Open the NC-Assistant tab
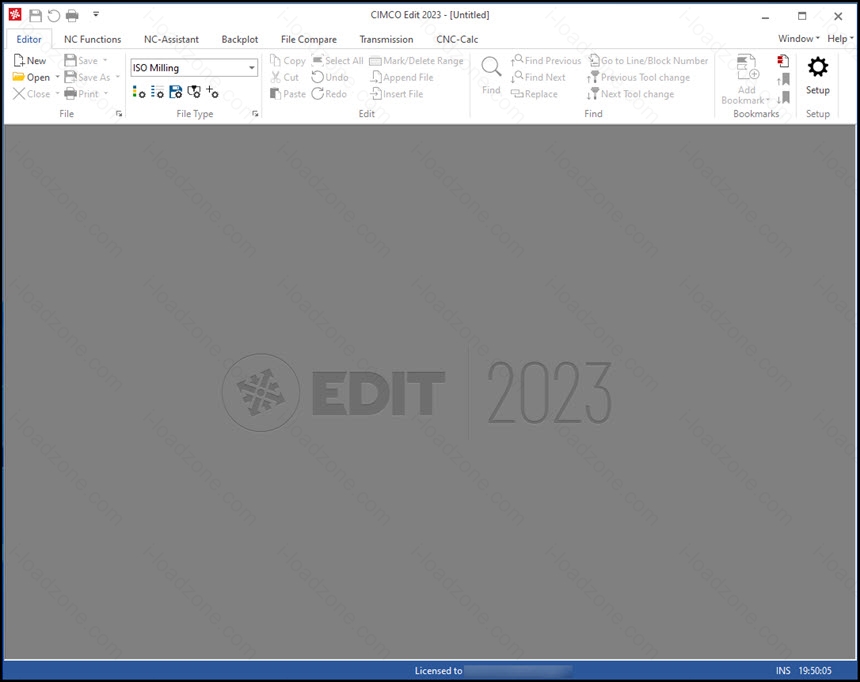 click(x=171, y=40)
